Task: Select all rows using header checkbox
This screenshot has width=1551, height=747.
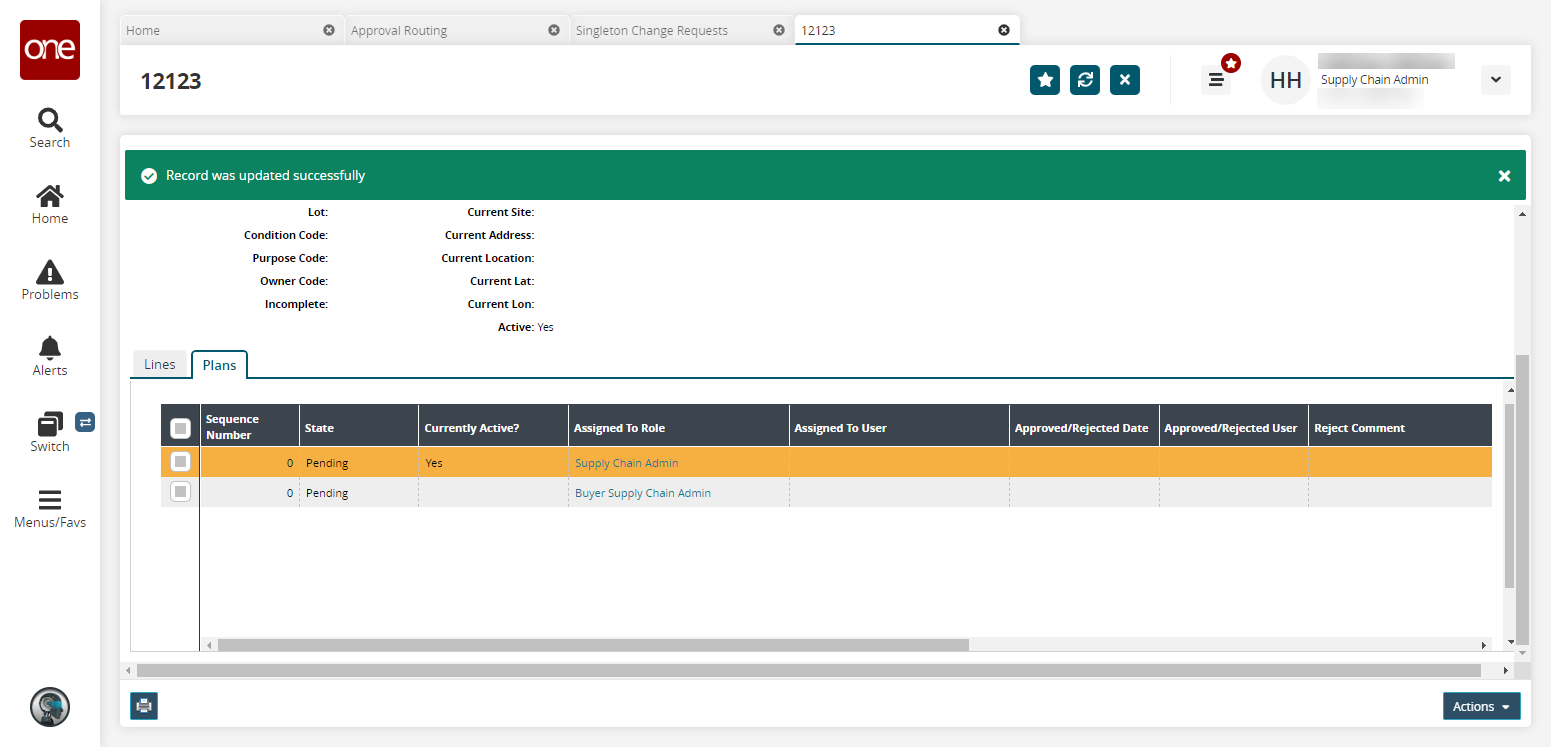Action: point(180,428)
